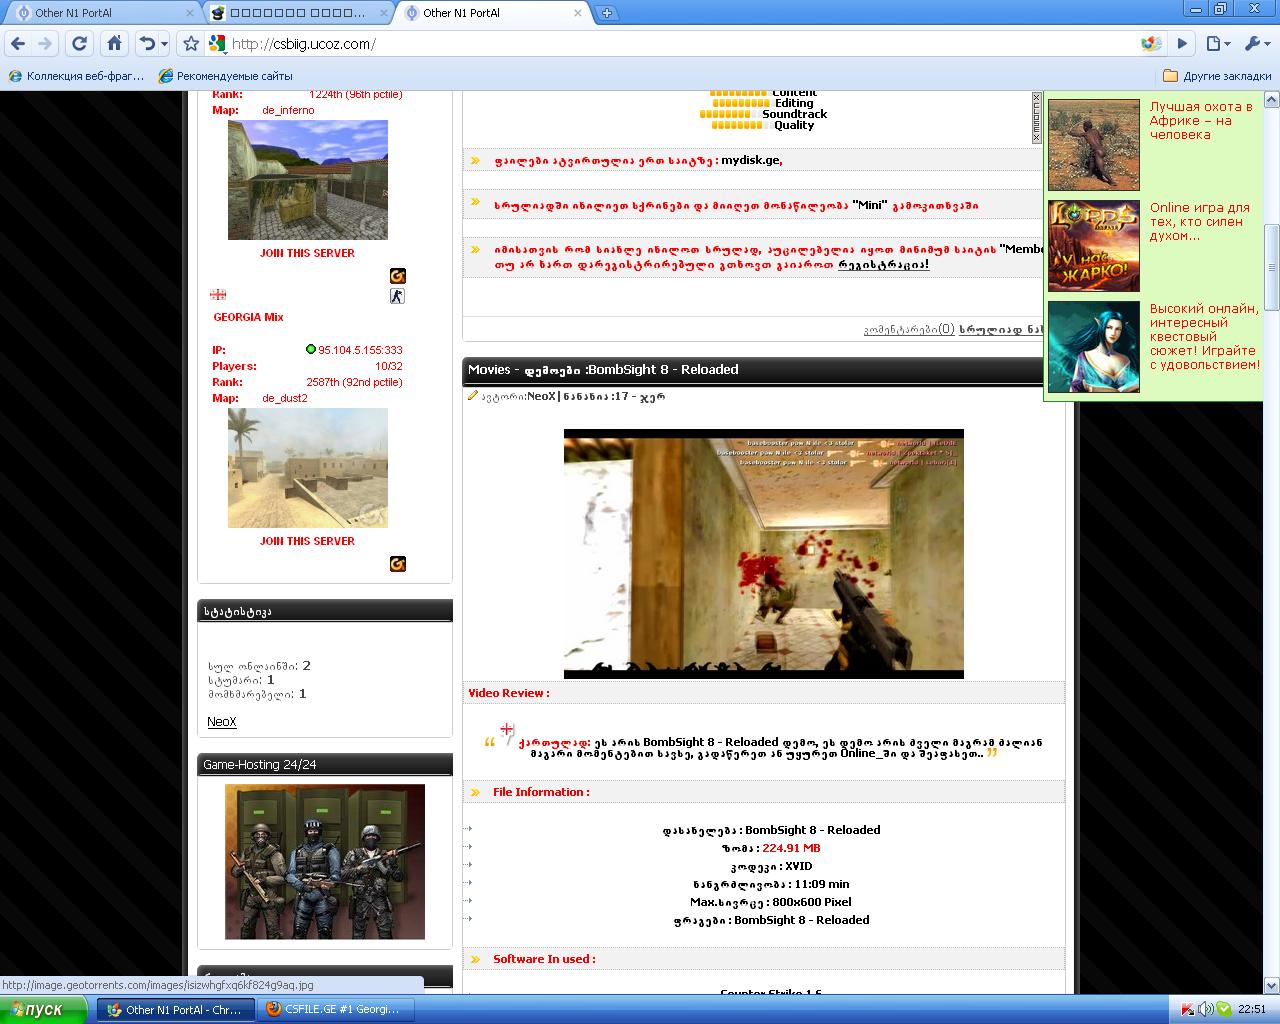Click the underlined registration link in the red notice
Viewport: 1280px width, 1024px height.
coord(884,264)
